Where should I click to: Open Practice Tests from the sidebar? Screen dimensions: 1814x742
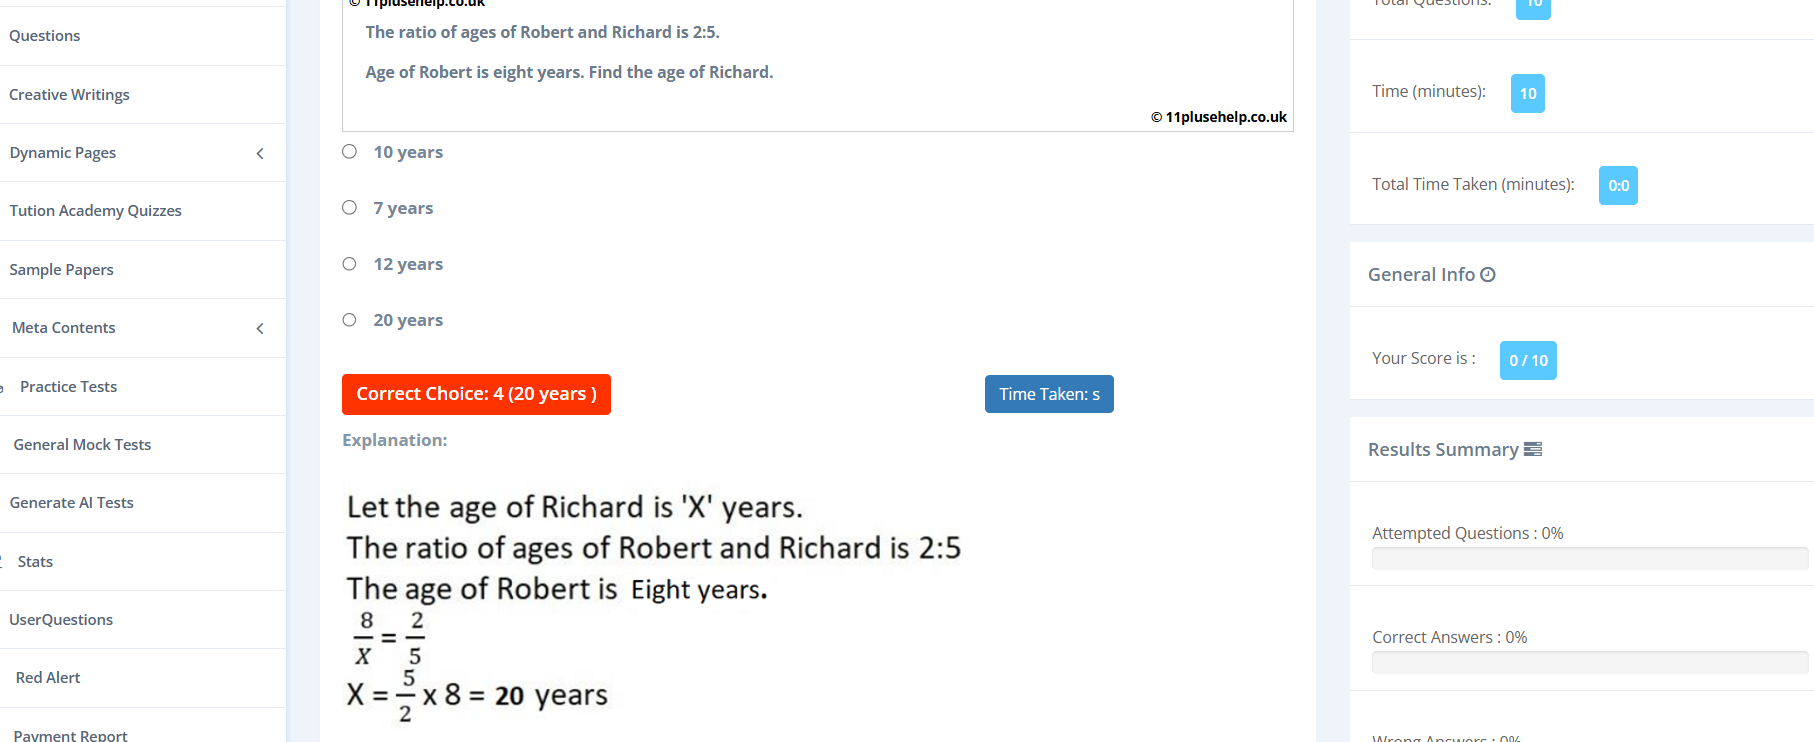68,386
